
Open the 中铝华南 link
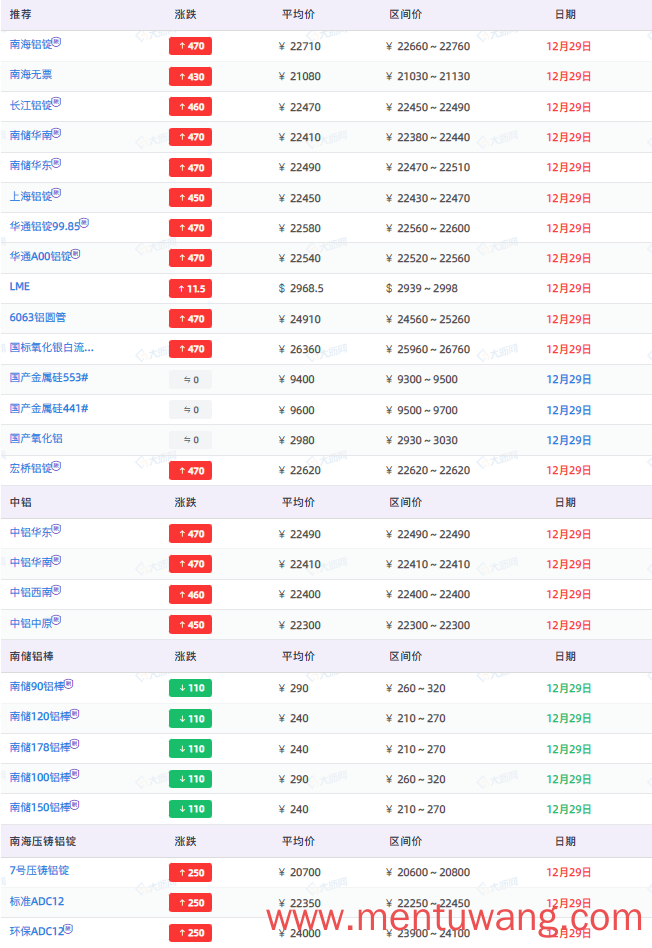click(x=31, y=563)
